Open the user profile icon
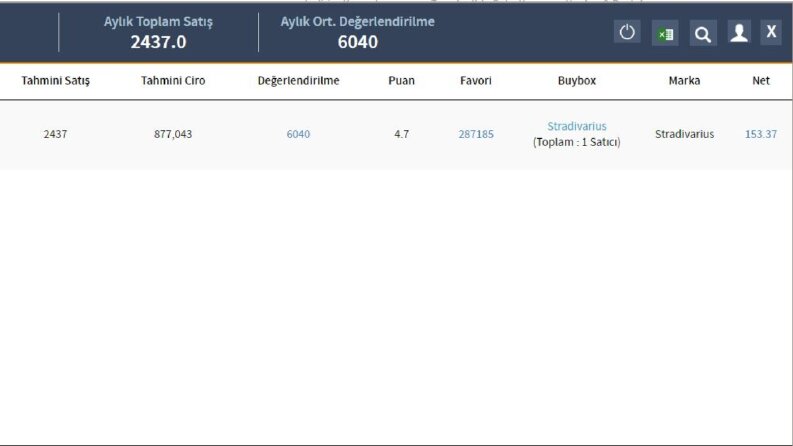Image resolution: width=793 pixels, height=446 pixels. point(739,33)
